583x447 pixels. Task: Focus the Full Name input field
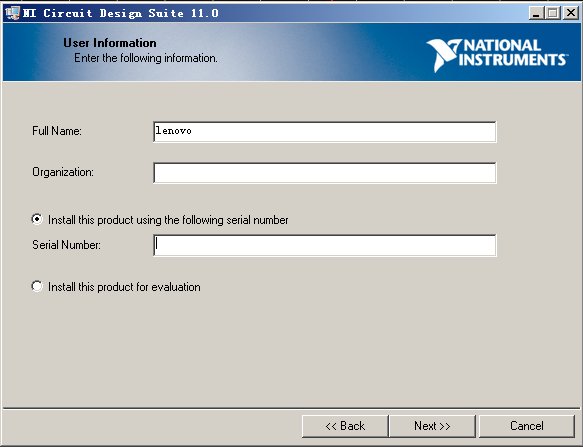325,131
